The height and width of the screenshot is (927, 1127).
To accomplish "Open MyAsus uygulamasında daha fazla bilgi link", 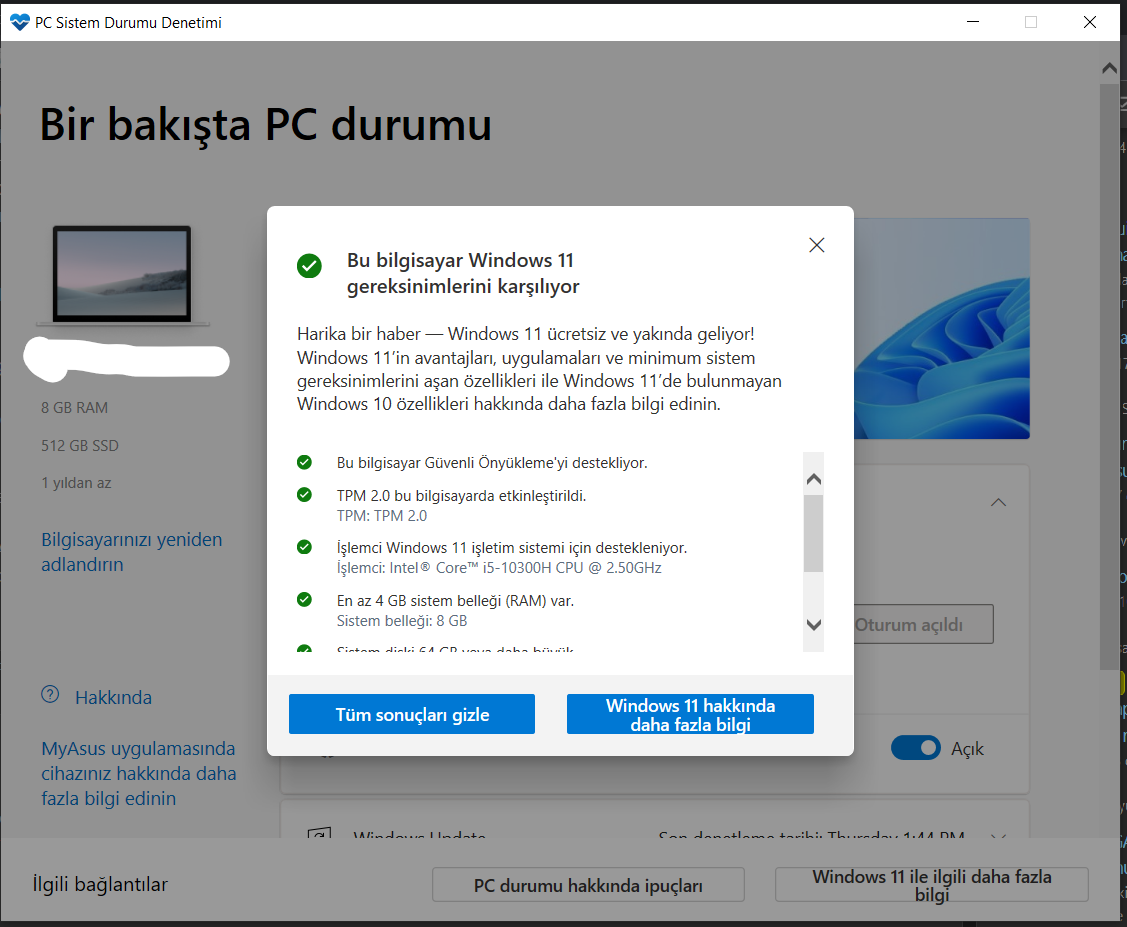I will [x=139, y=773].
